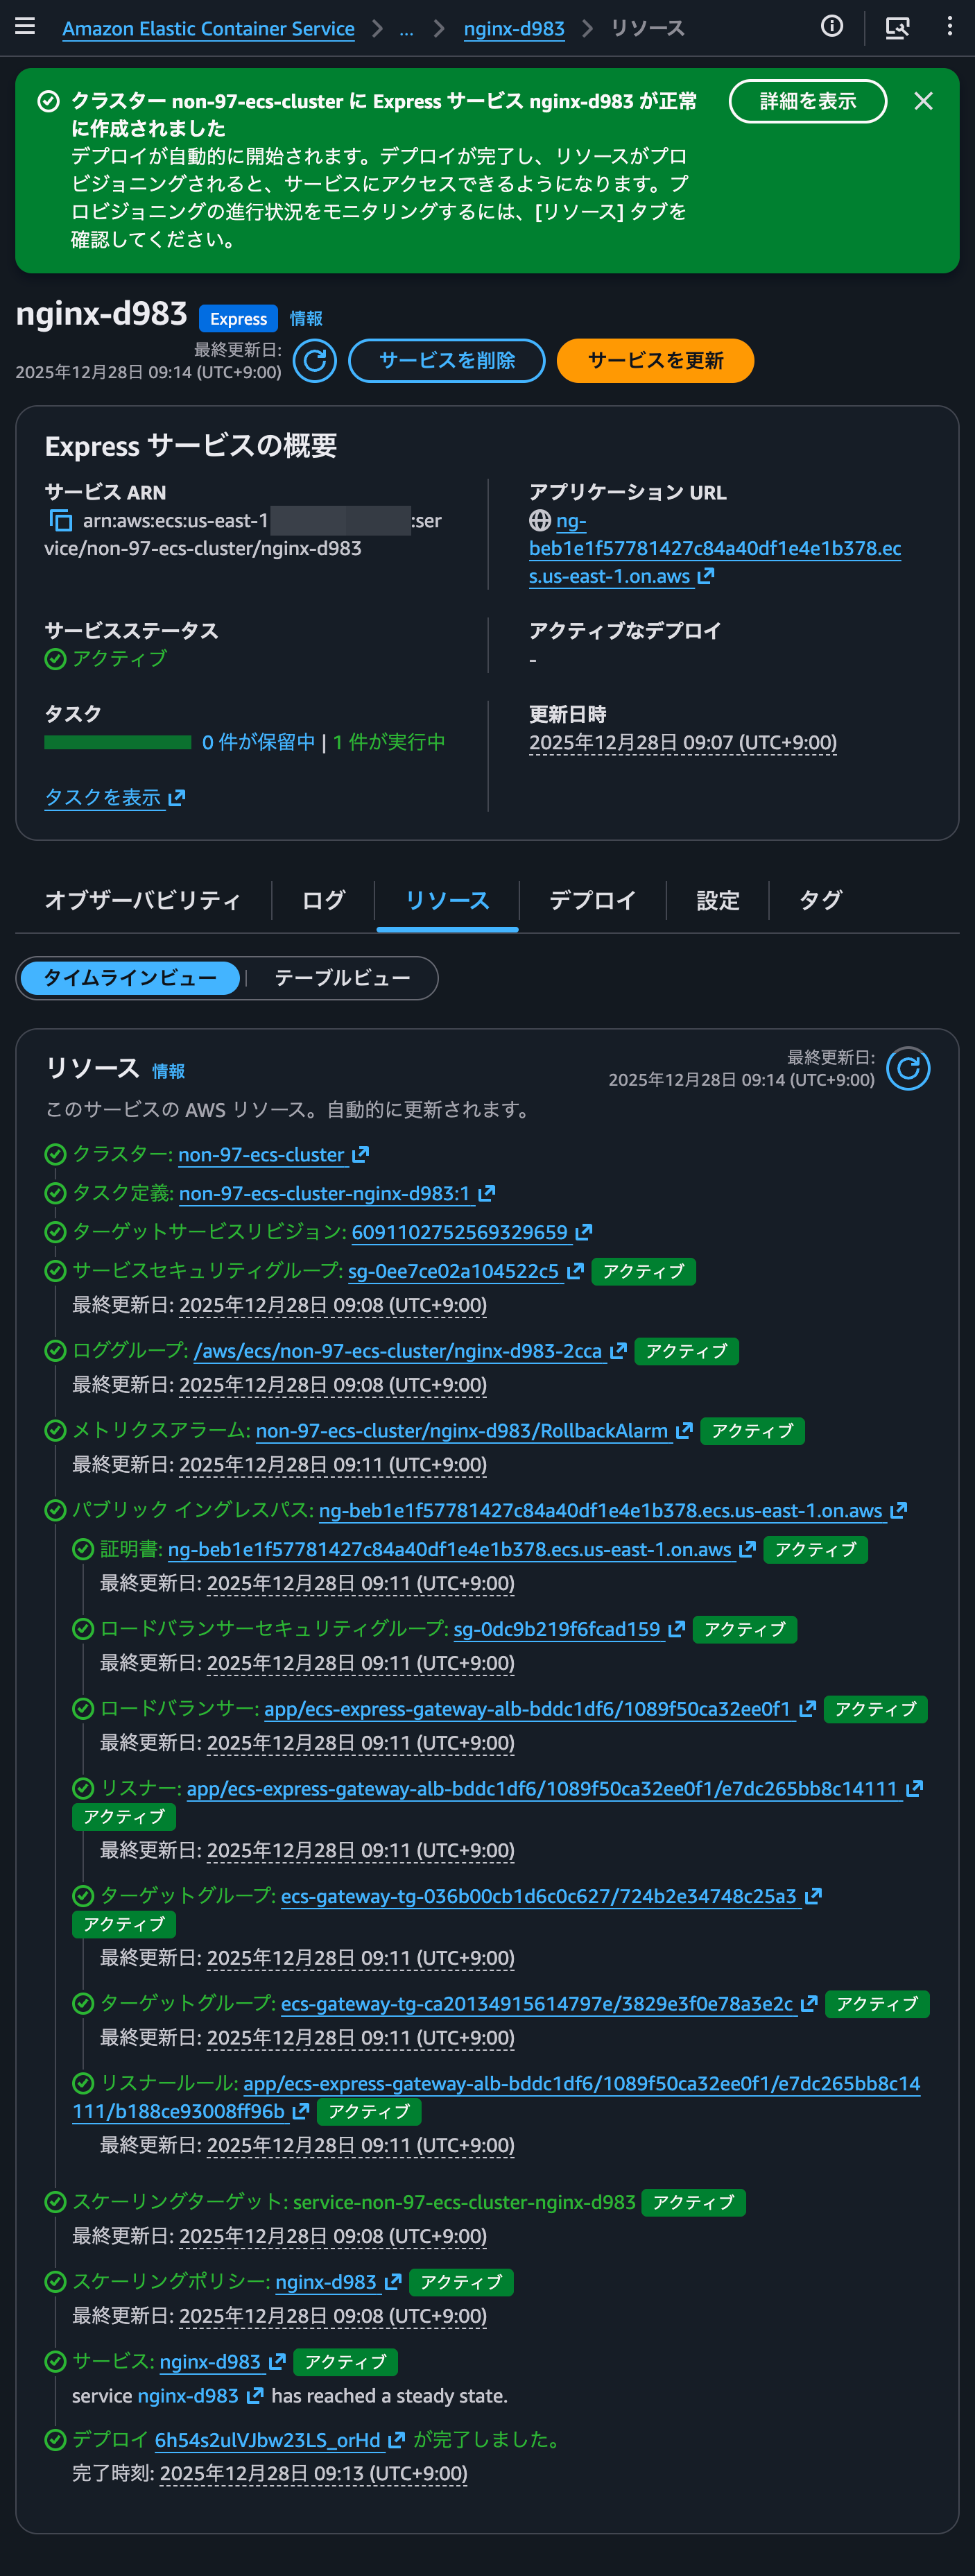Dismiss the green success banner

(x=923, y=101)
